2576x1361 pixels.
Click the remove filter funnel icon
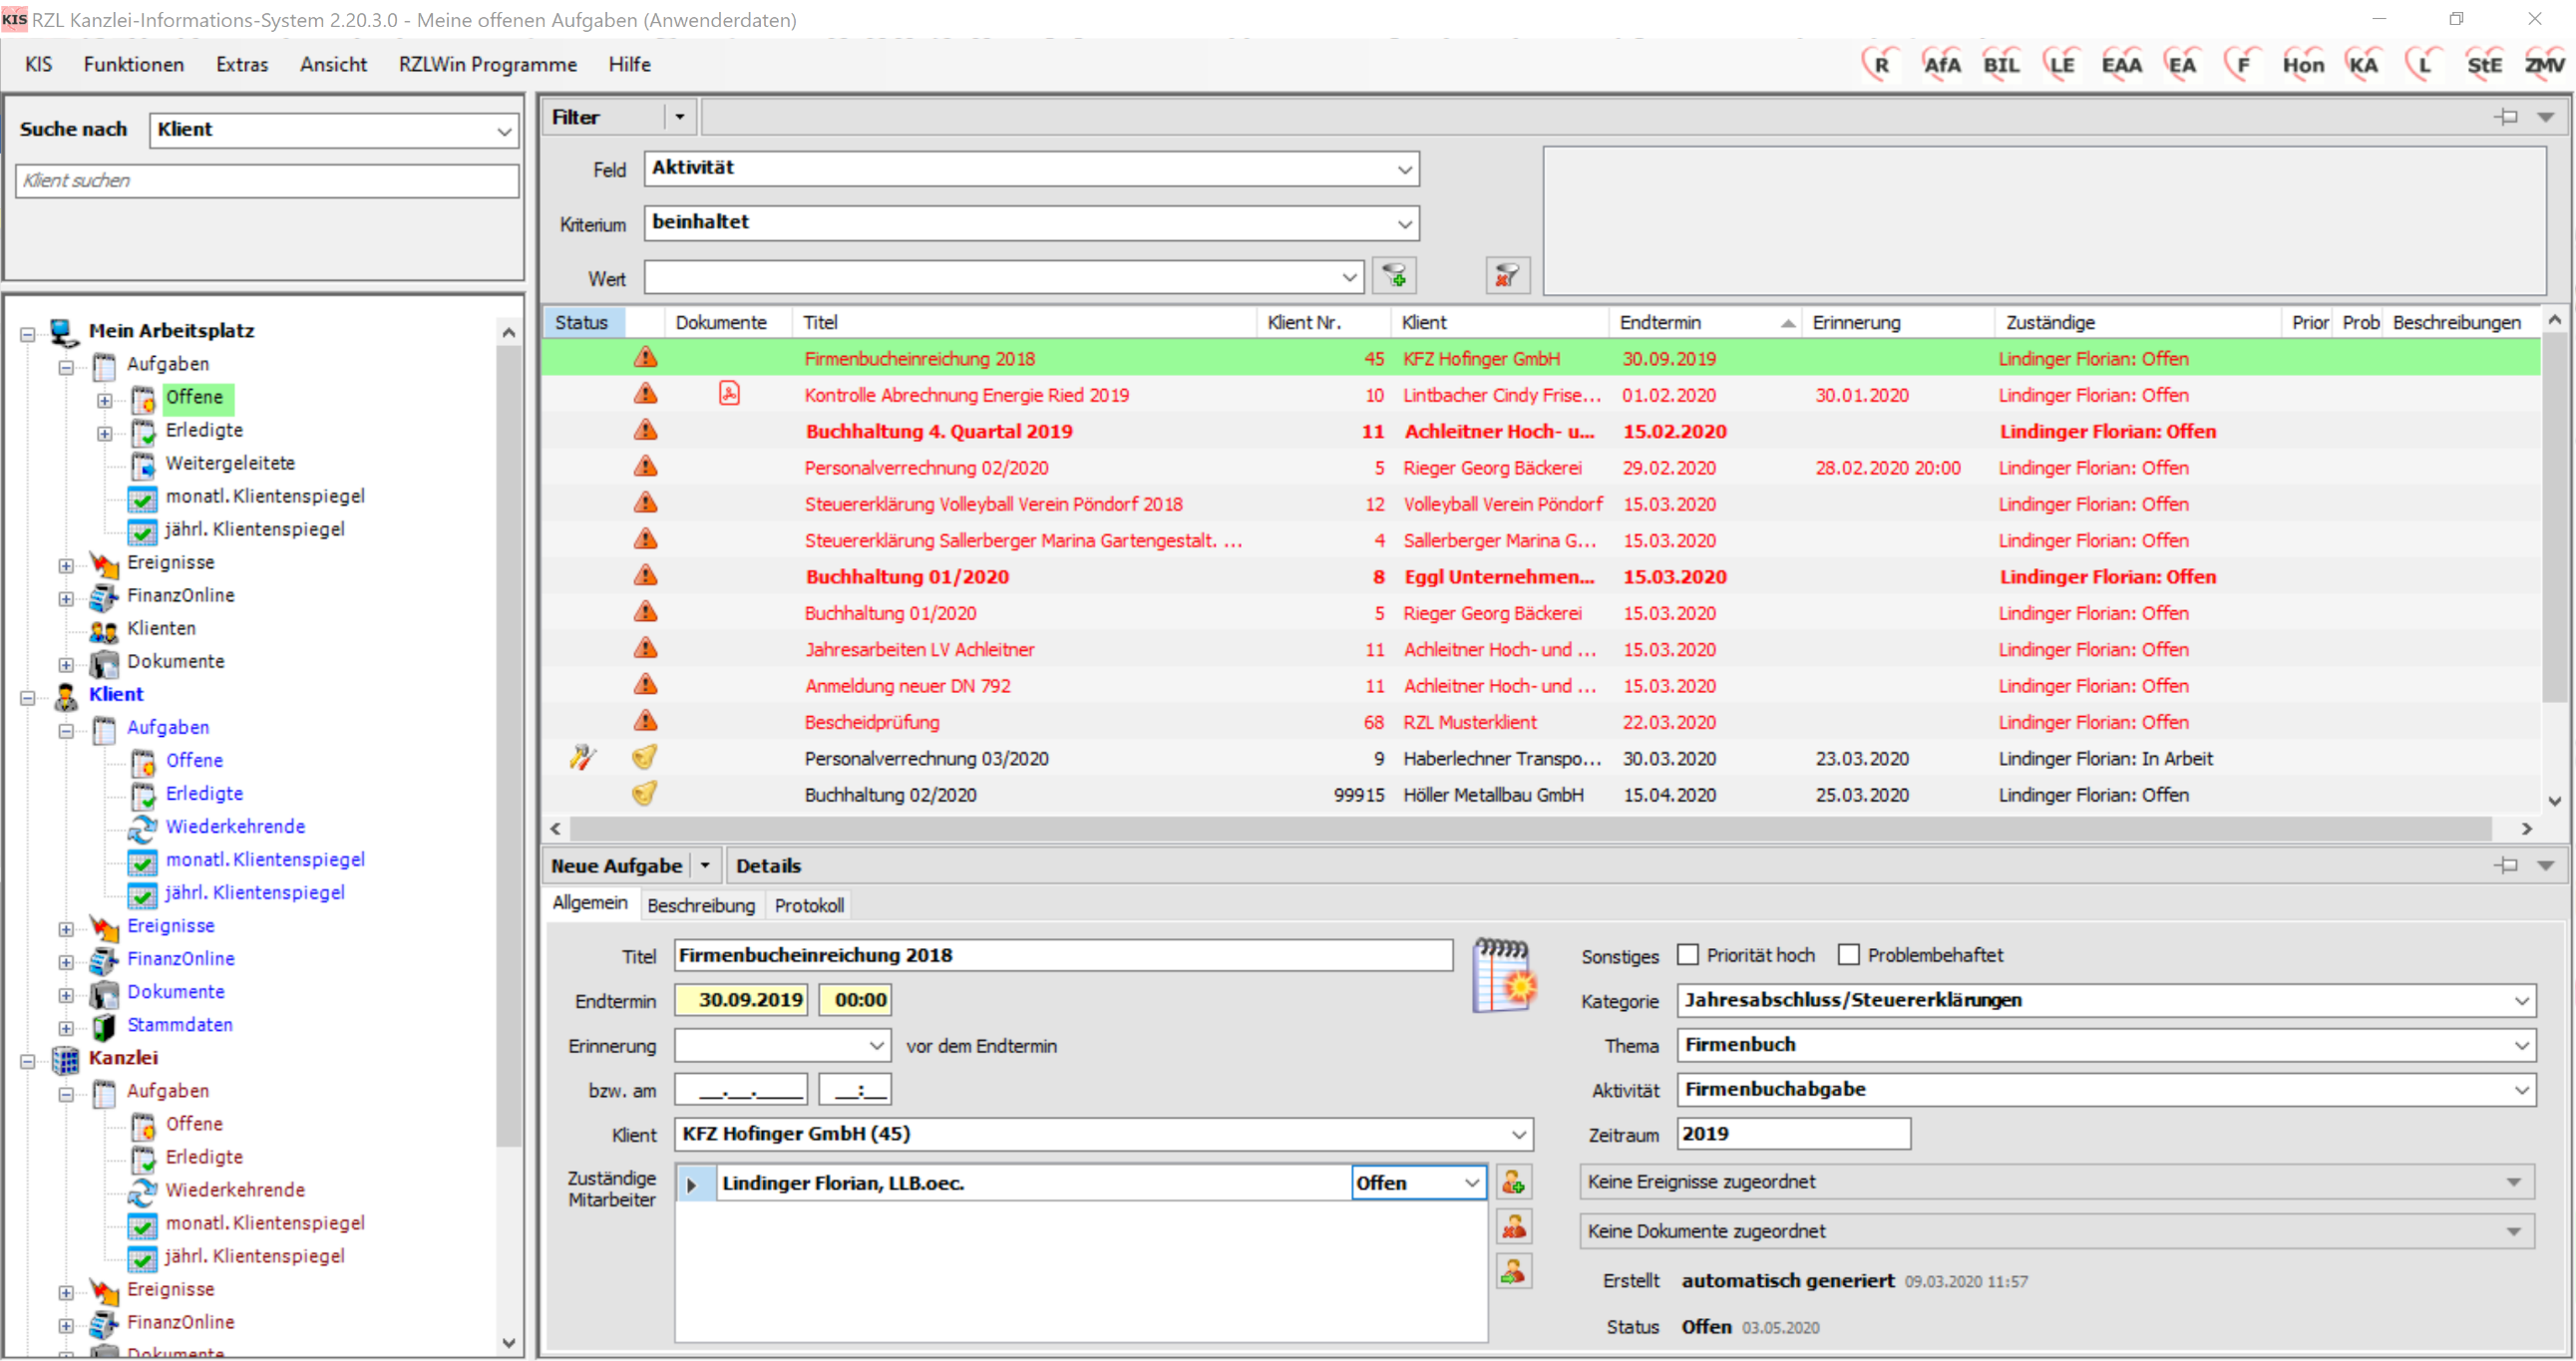pos(1506,276)
